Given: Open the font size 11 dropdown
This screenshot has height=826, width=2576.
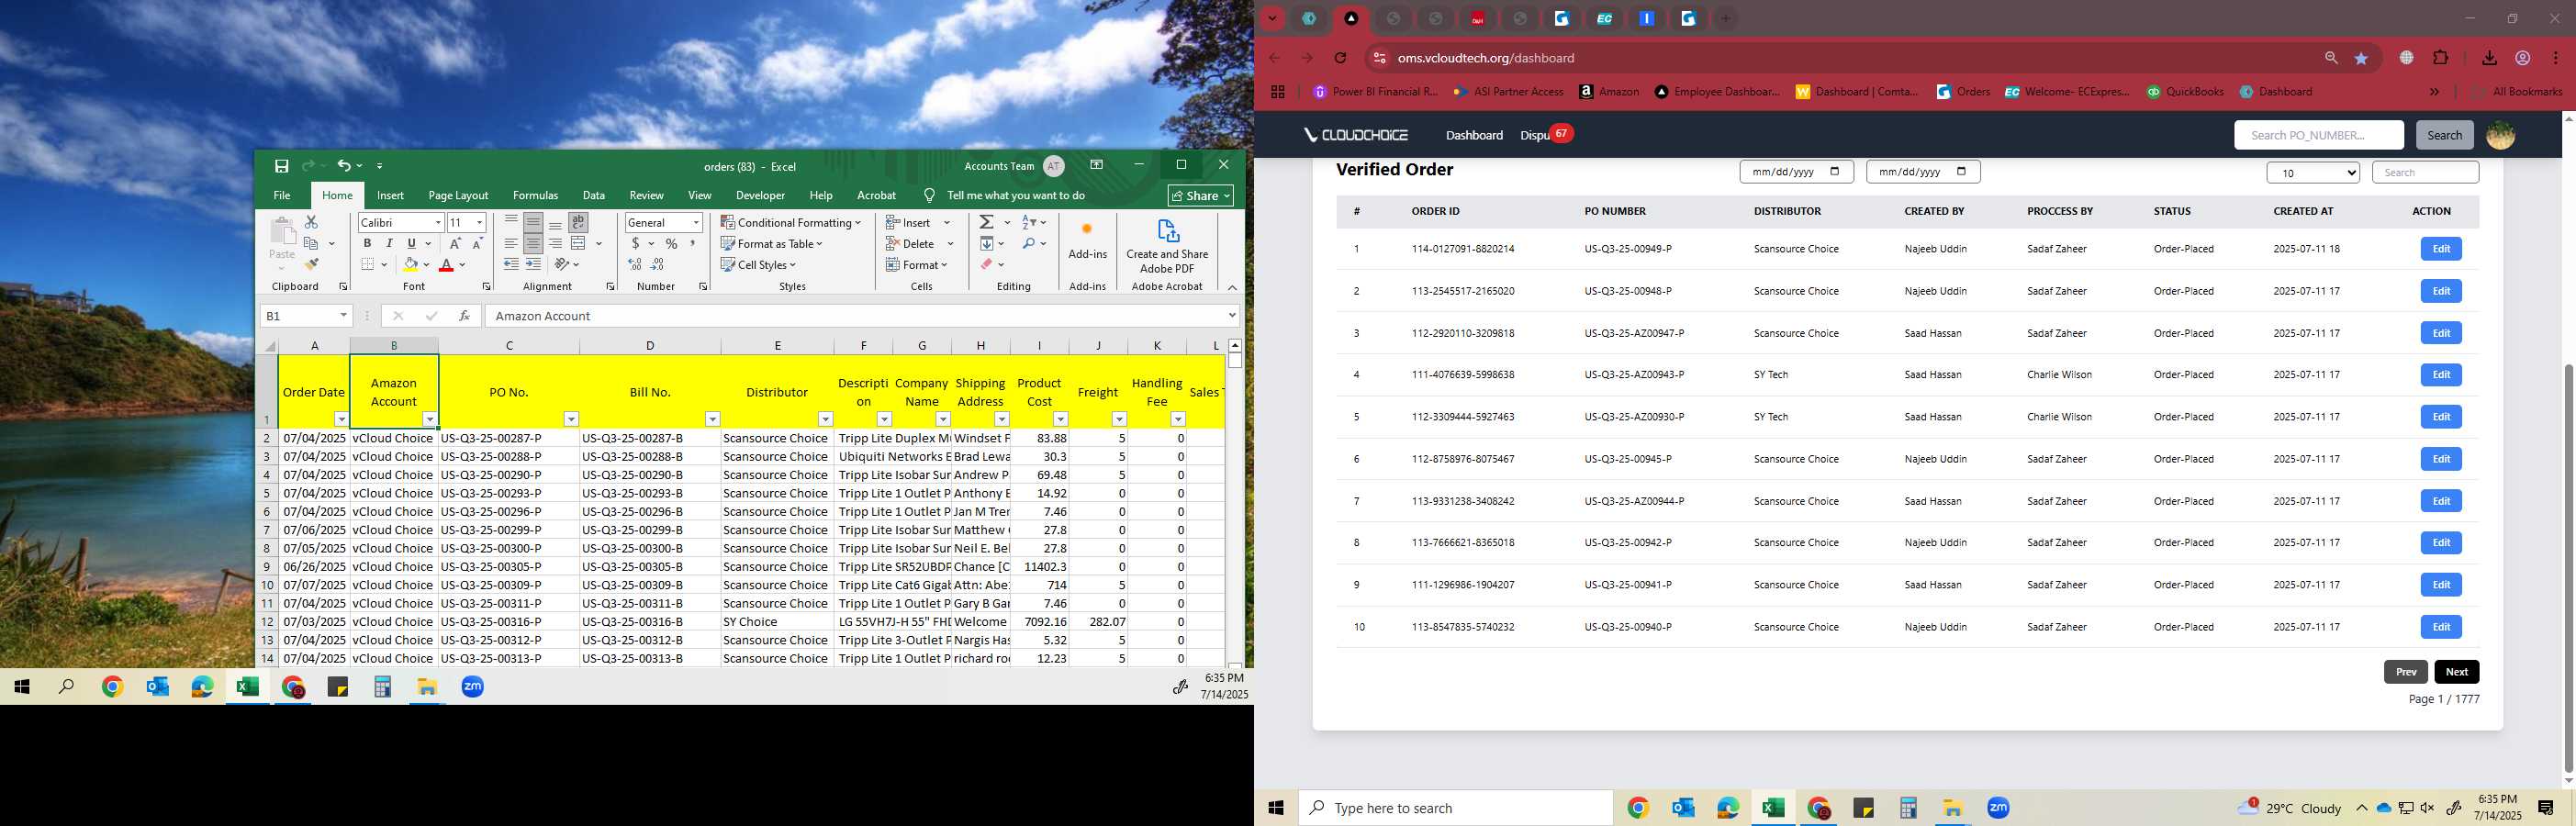Looking at the screenshot, I should (480, 222).
